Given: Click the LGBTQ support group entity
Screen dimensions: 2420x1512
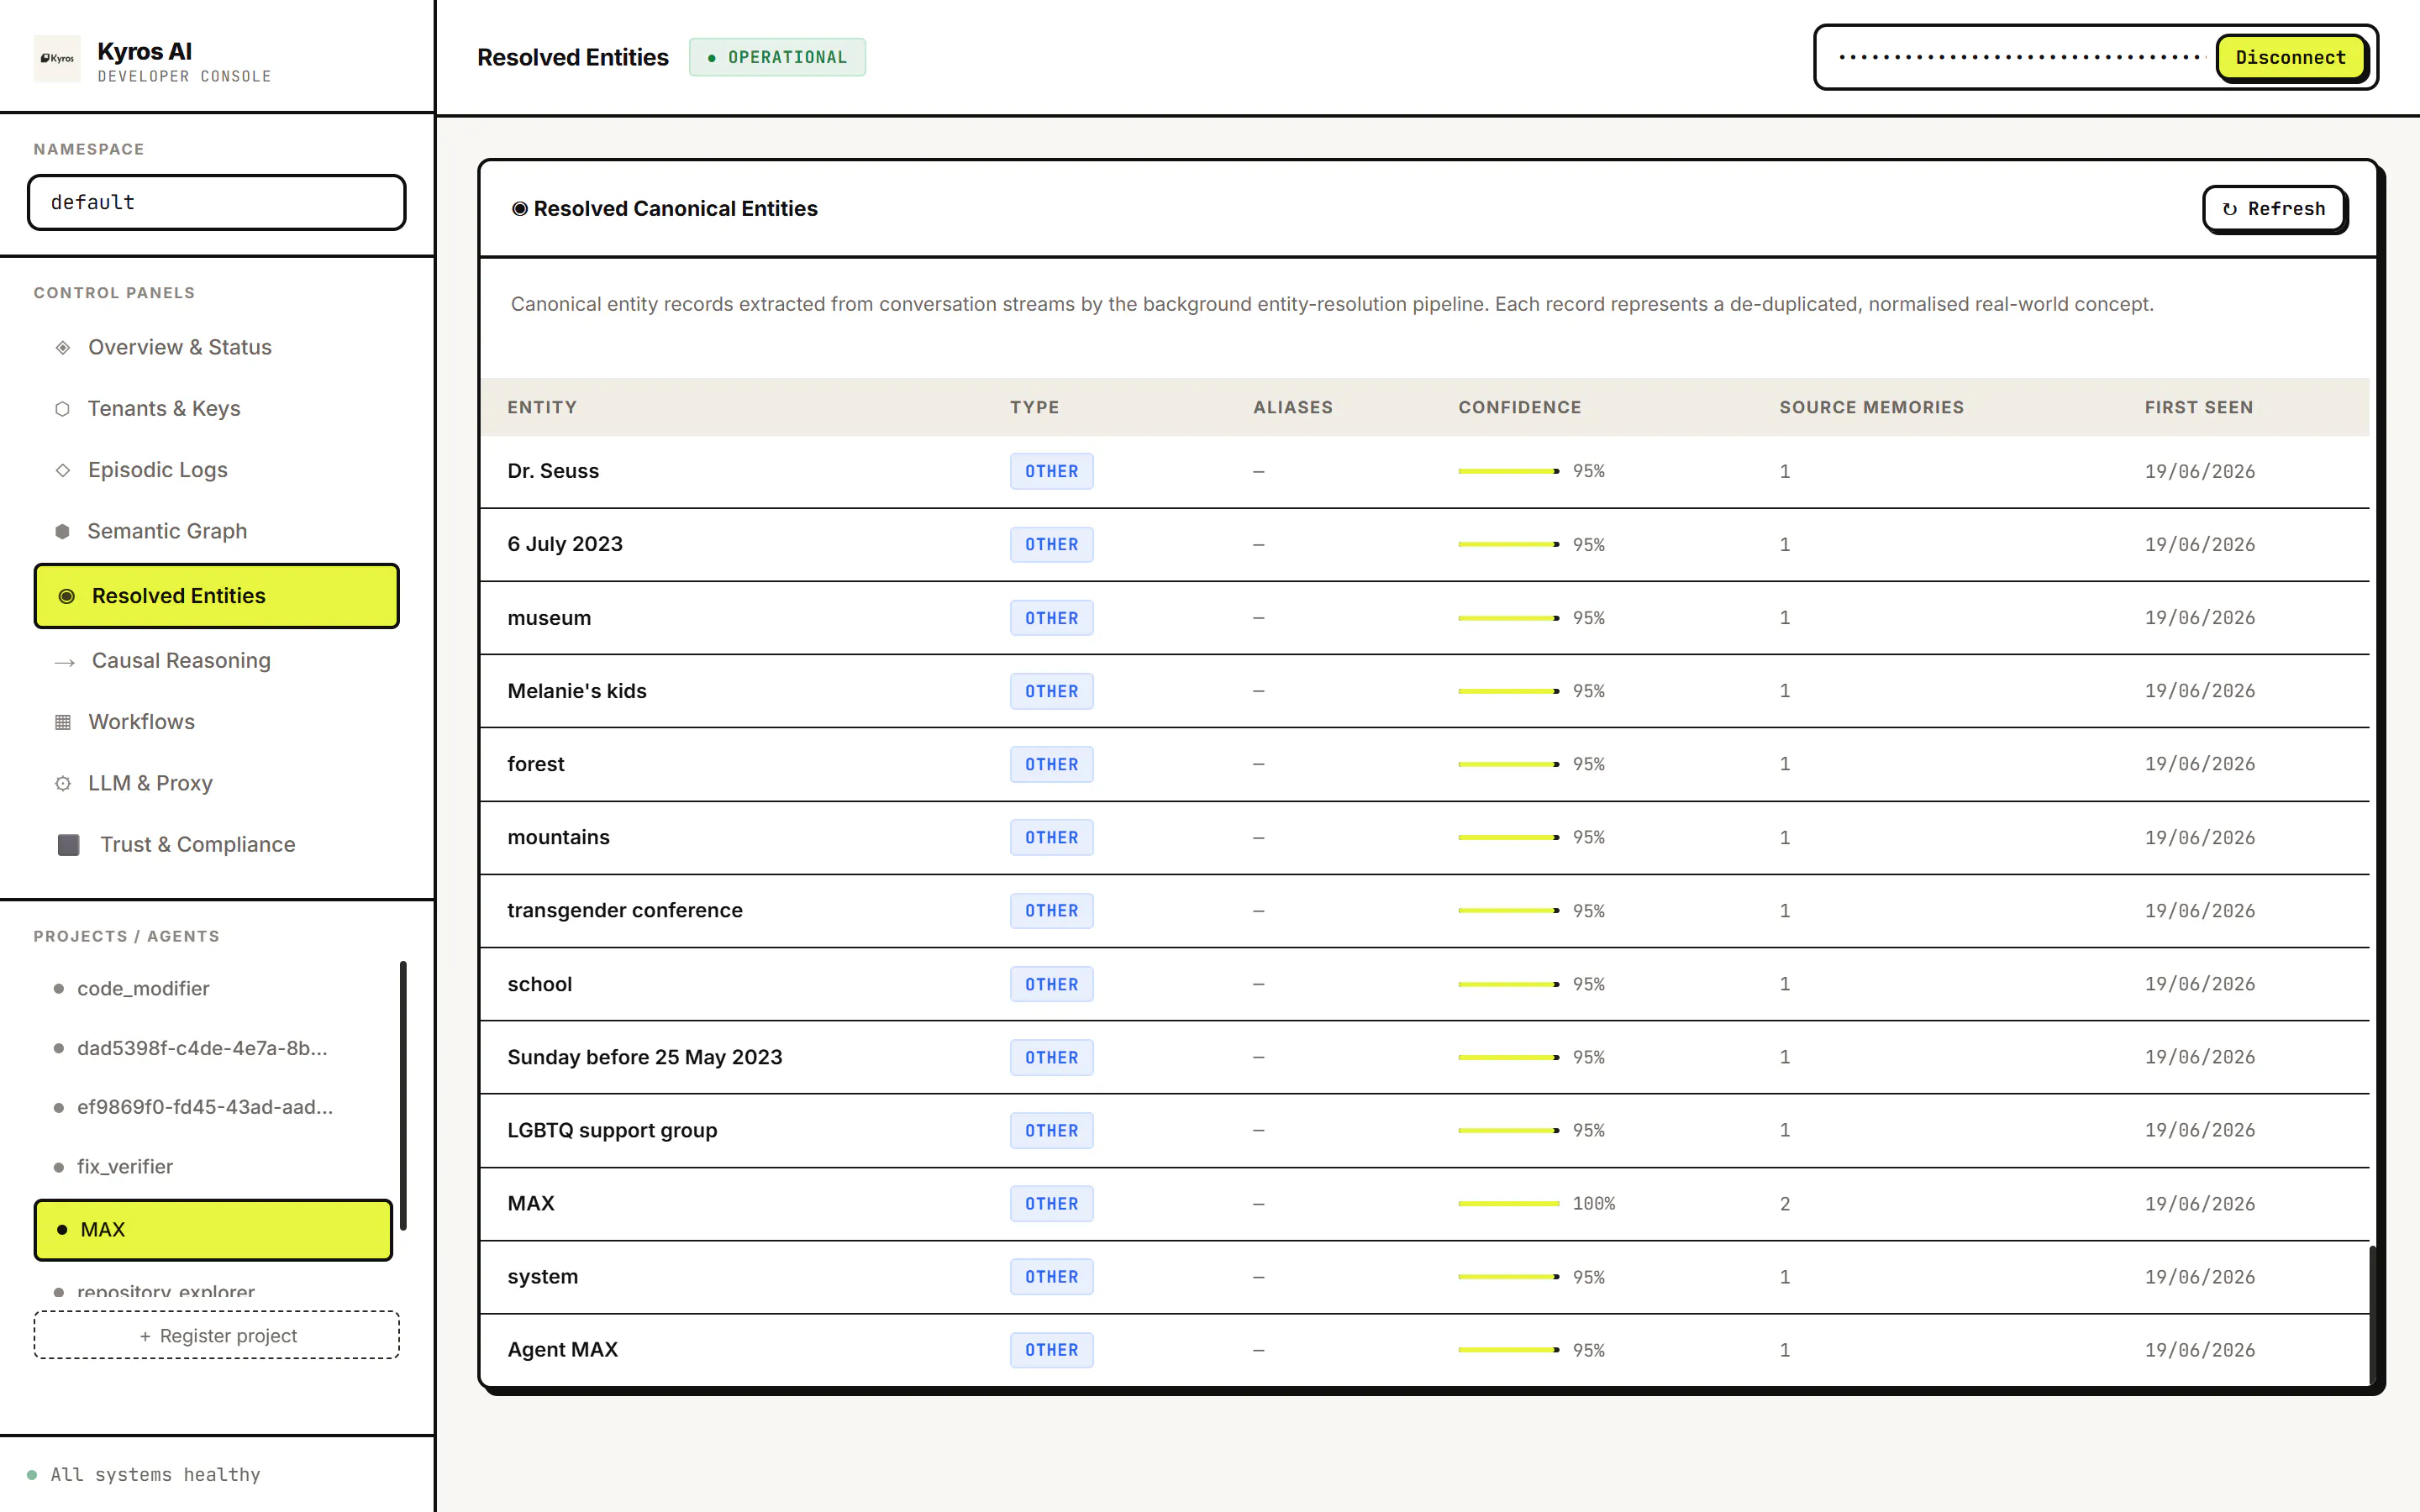Looking at the screenshot, I should click(x=612, y=1130).
